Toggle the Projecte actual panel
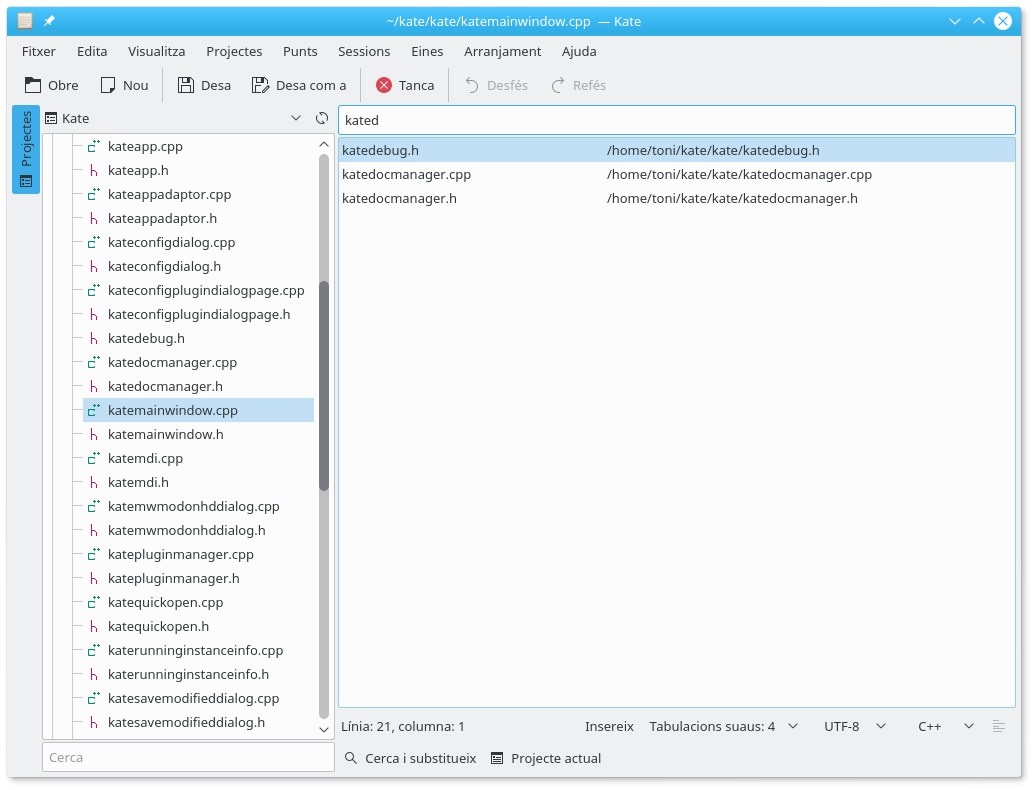 (x=546, y=758)
